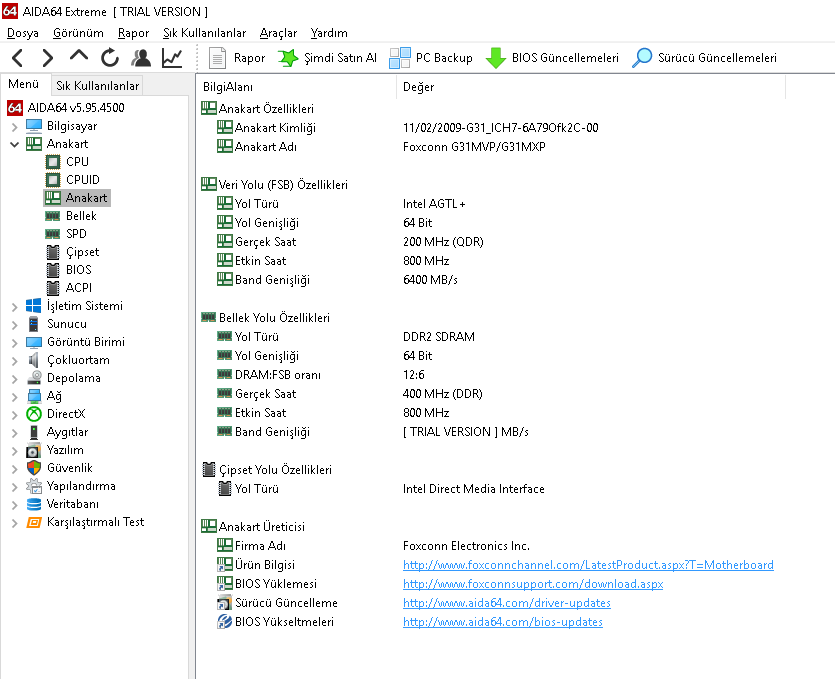This screenshot has height=679, width=835.
Task: Expand the Sunucu tree node
Action: tap(14, 325)
